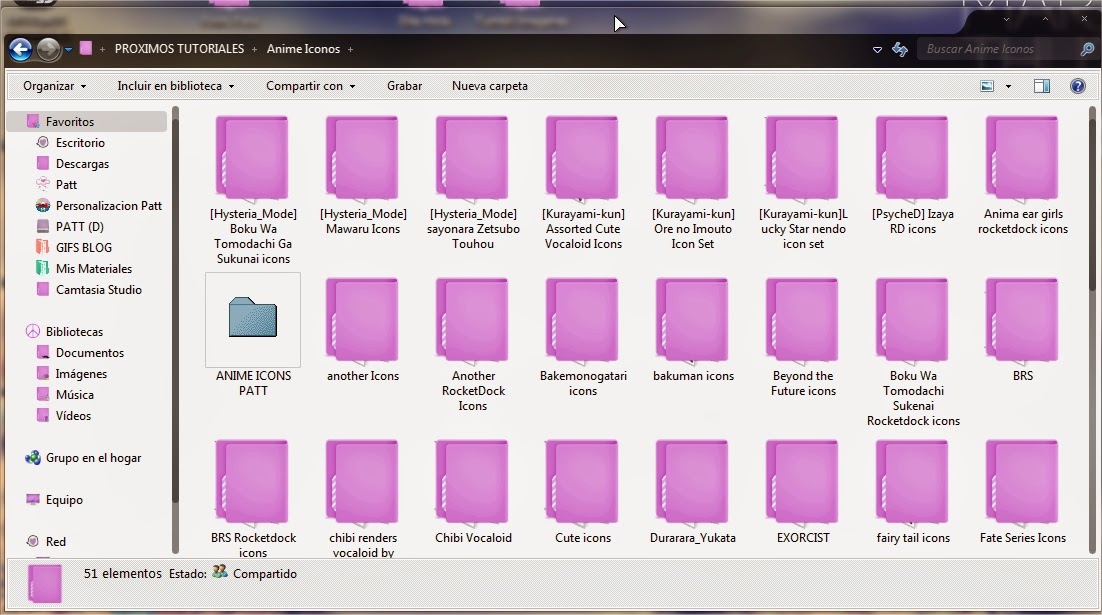Select PROXIMOS TUTORIALES in the breadcrumb
The image size is (1102, 615).
point(179,48)
